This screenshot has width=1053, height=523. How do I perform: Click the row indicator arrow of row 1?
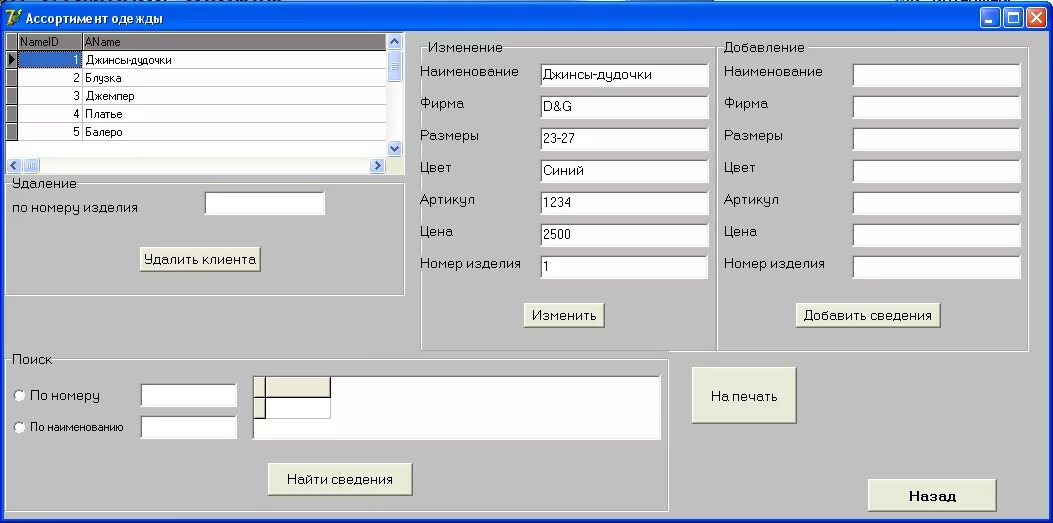(x=11, y=60)
